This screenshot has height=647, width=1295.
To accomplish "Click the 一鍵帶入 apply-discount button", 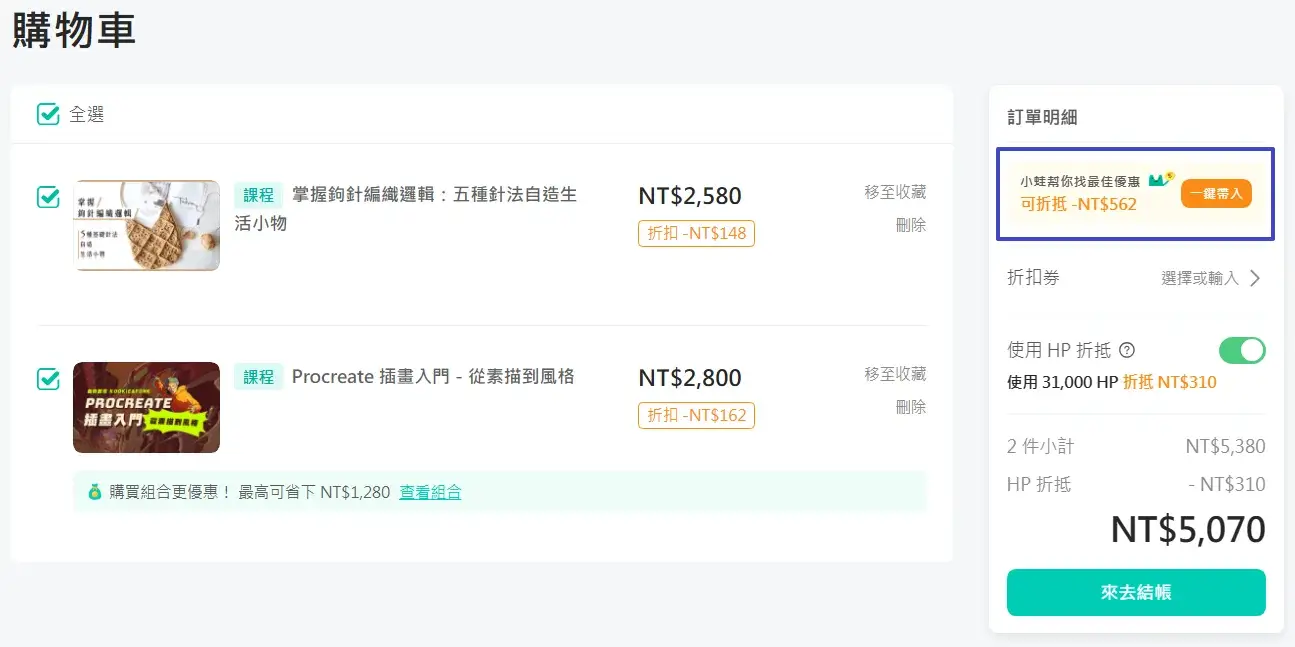I will pyautogui.click(x=1216, y=193).
